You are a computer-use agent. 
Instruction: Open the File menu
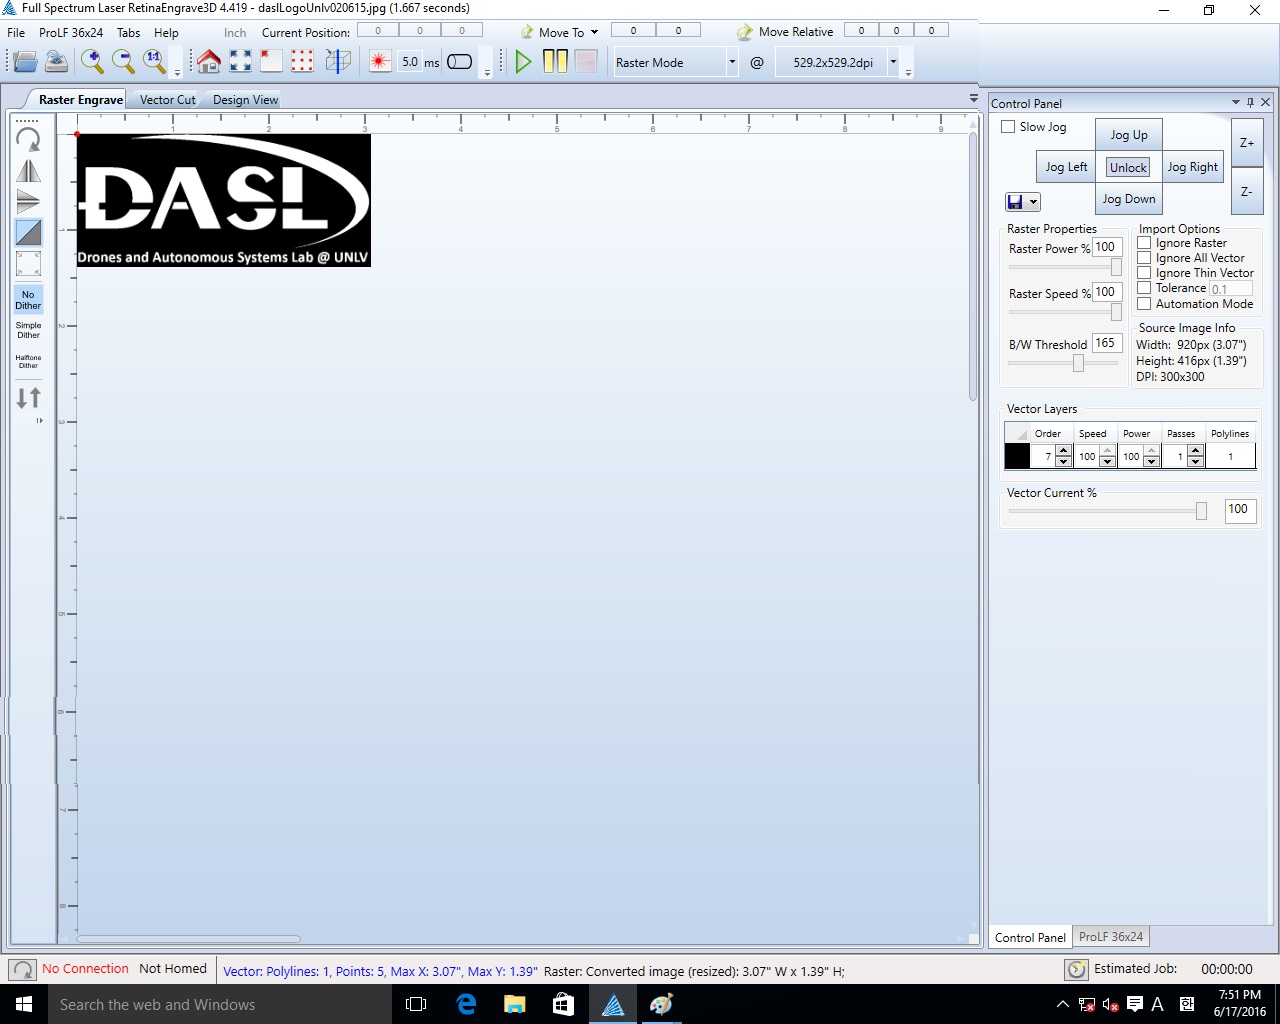pos(17,32)
